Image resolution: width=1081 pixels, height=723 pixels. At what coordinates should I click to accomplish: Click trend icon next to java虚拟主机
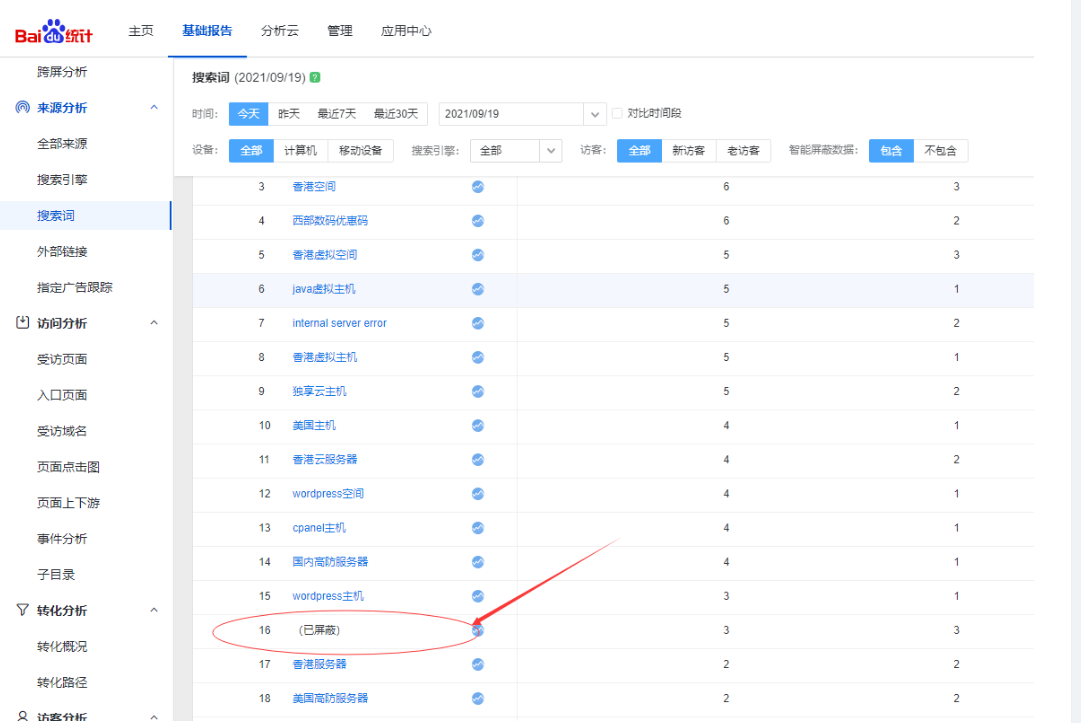click(x=478, y=289)
